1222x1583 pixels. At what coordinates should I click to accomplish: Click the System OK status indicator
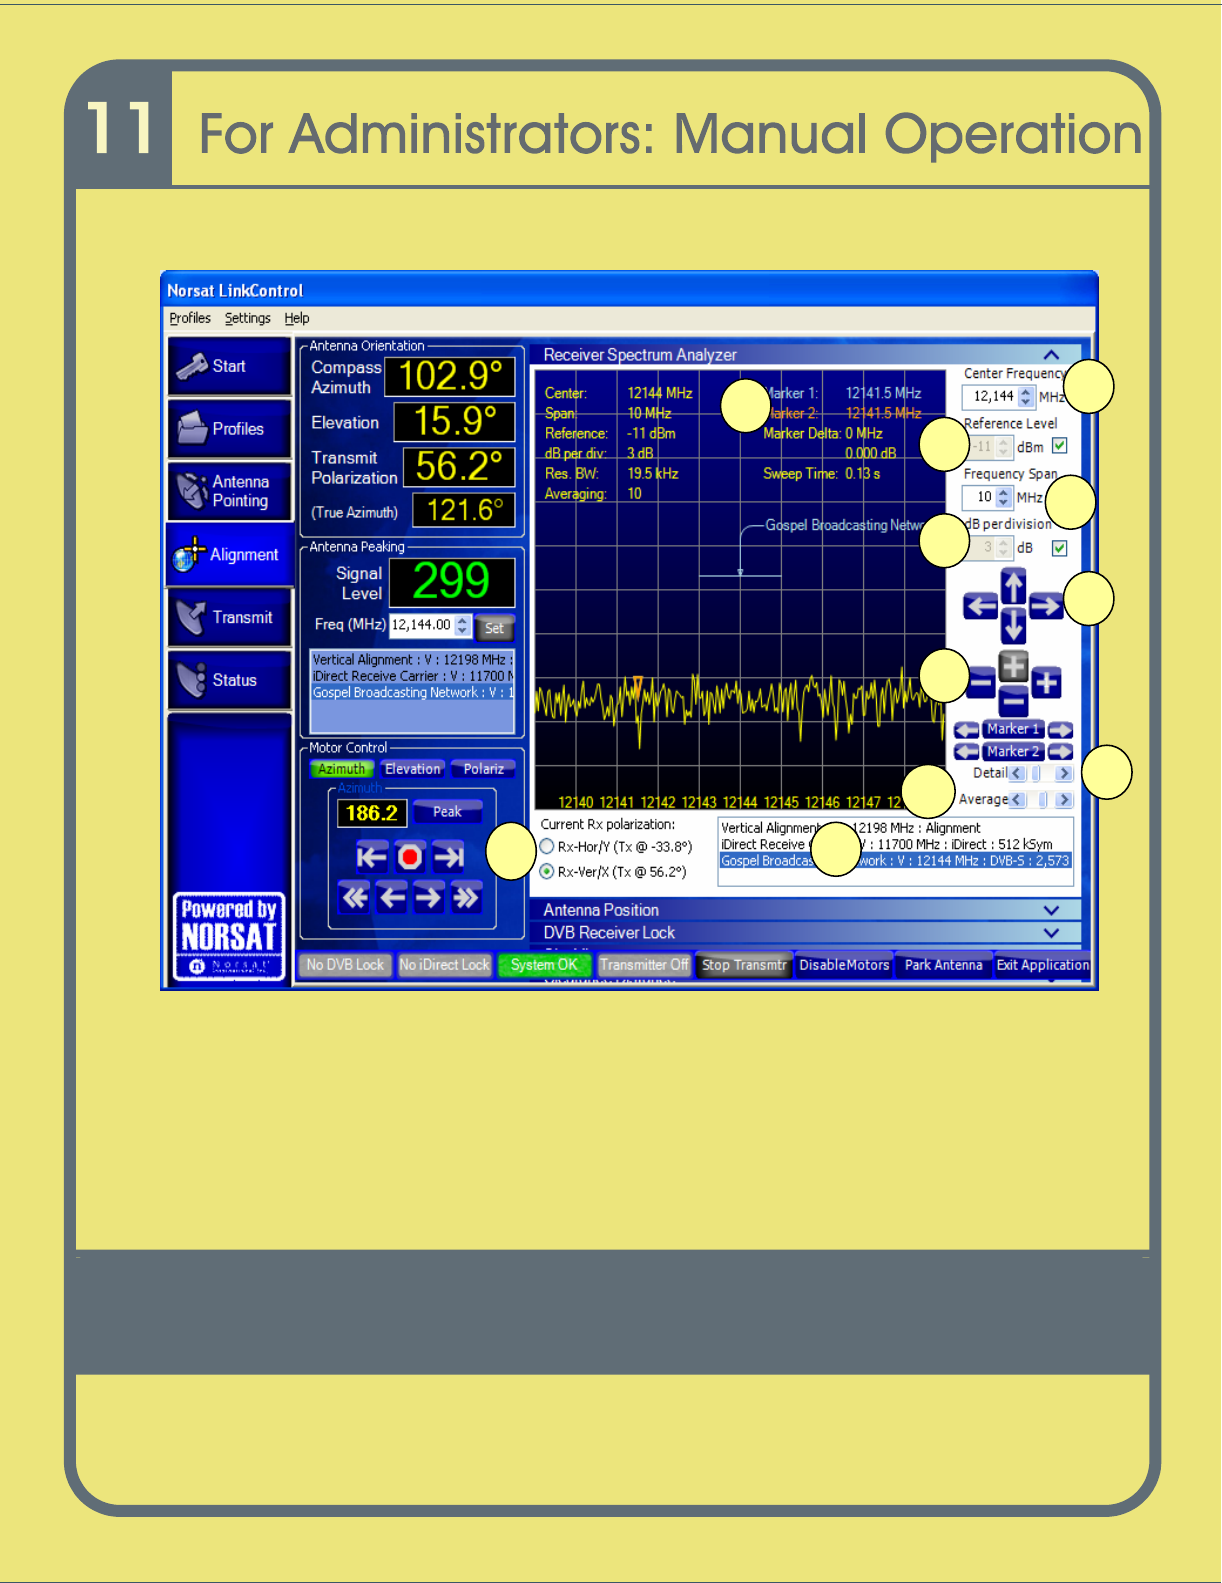pyautogui.click(x=544, y=965)
